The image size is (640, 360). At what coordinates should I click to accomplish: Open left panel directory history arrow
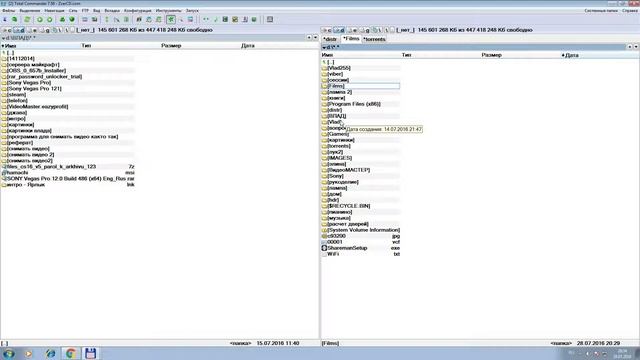pyautogui.click(x=316, y=38)
